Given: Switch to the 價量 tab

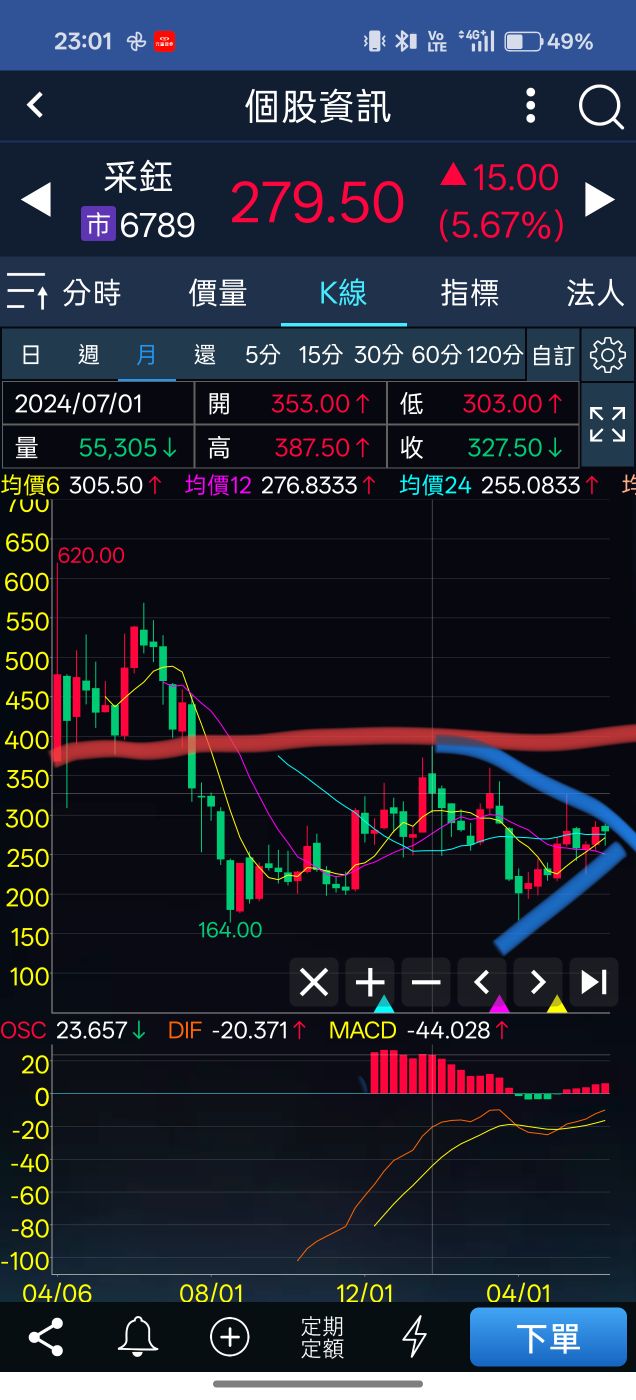Looking at the screenshot, I should 217,293.
